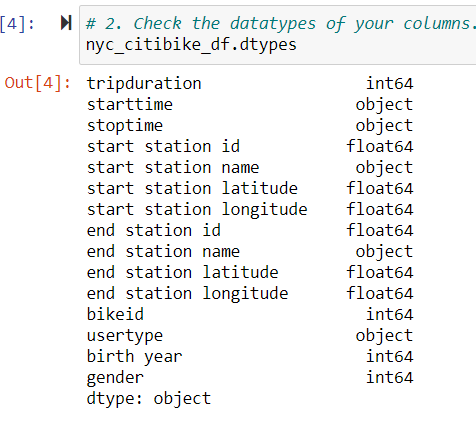The width and height of the screenshot is (476, 422).
Task: Click the 'tripduration' row label
Action: coord(144,83)
